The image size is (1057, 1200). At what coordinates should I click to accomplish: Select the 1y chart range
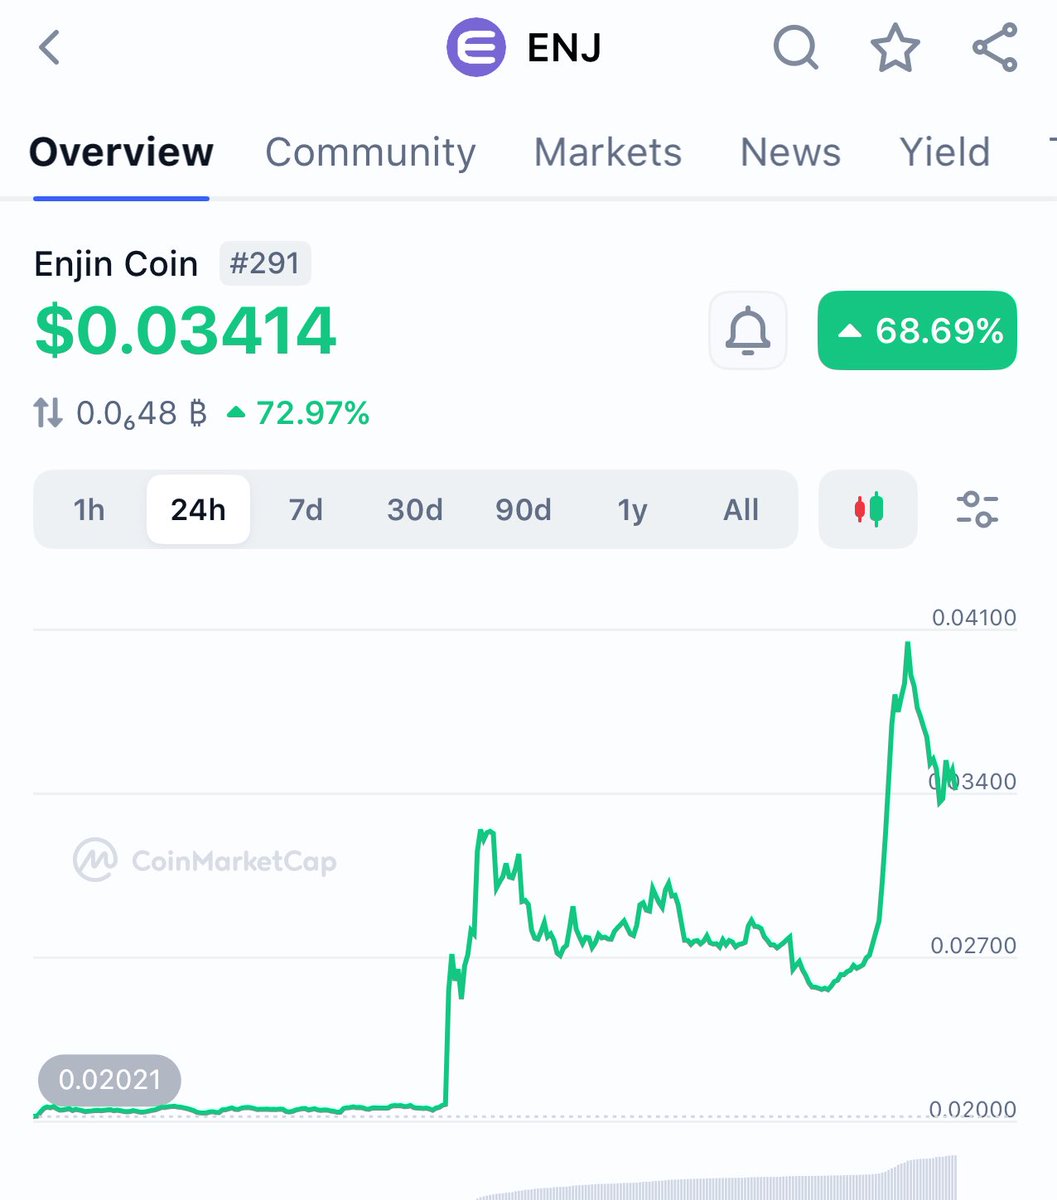pyautogui.click(x=632, y=510)
